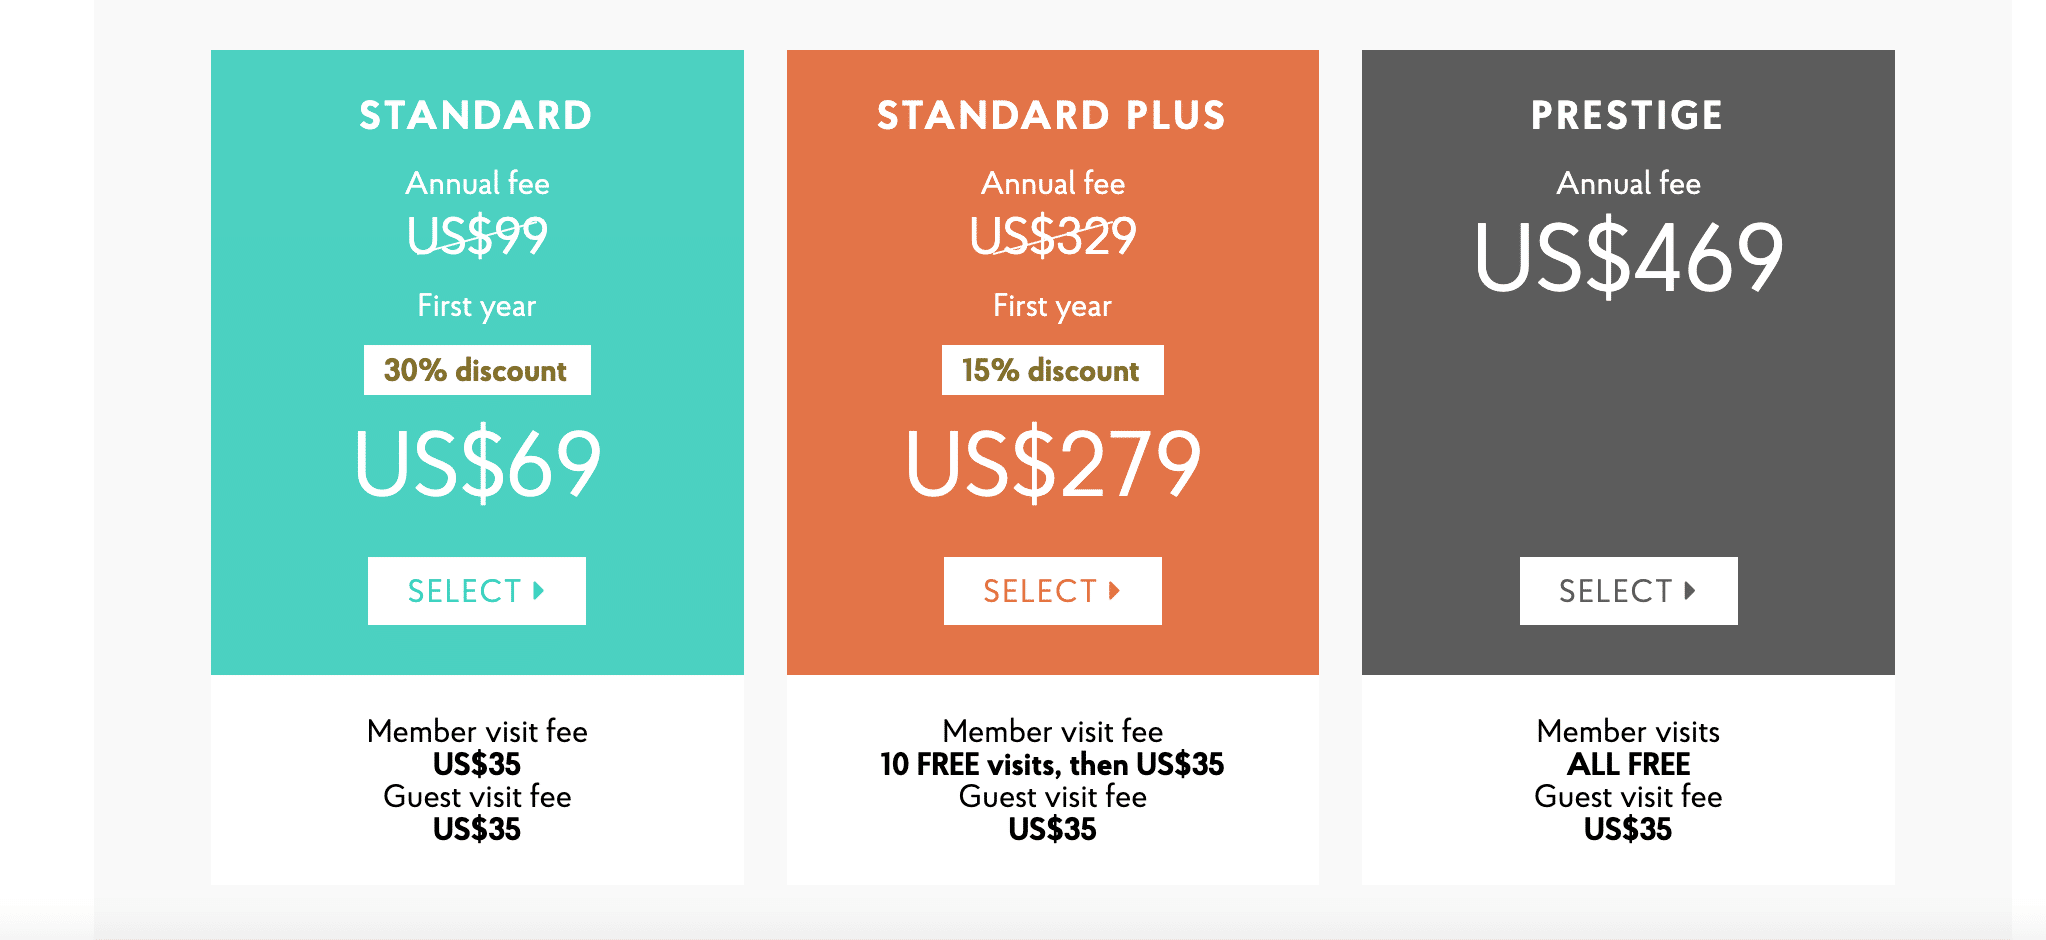Click the arrow icon on Prestige Select button
2046x940 pixels.
pyautogui.click(x=1690, y=591)
